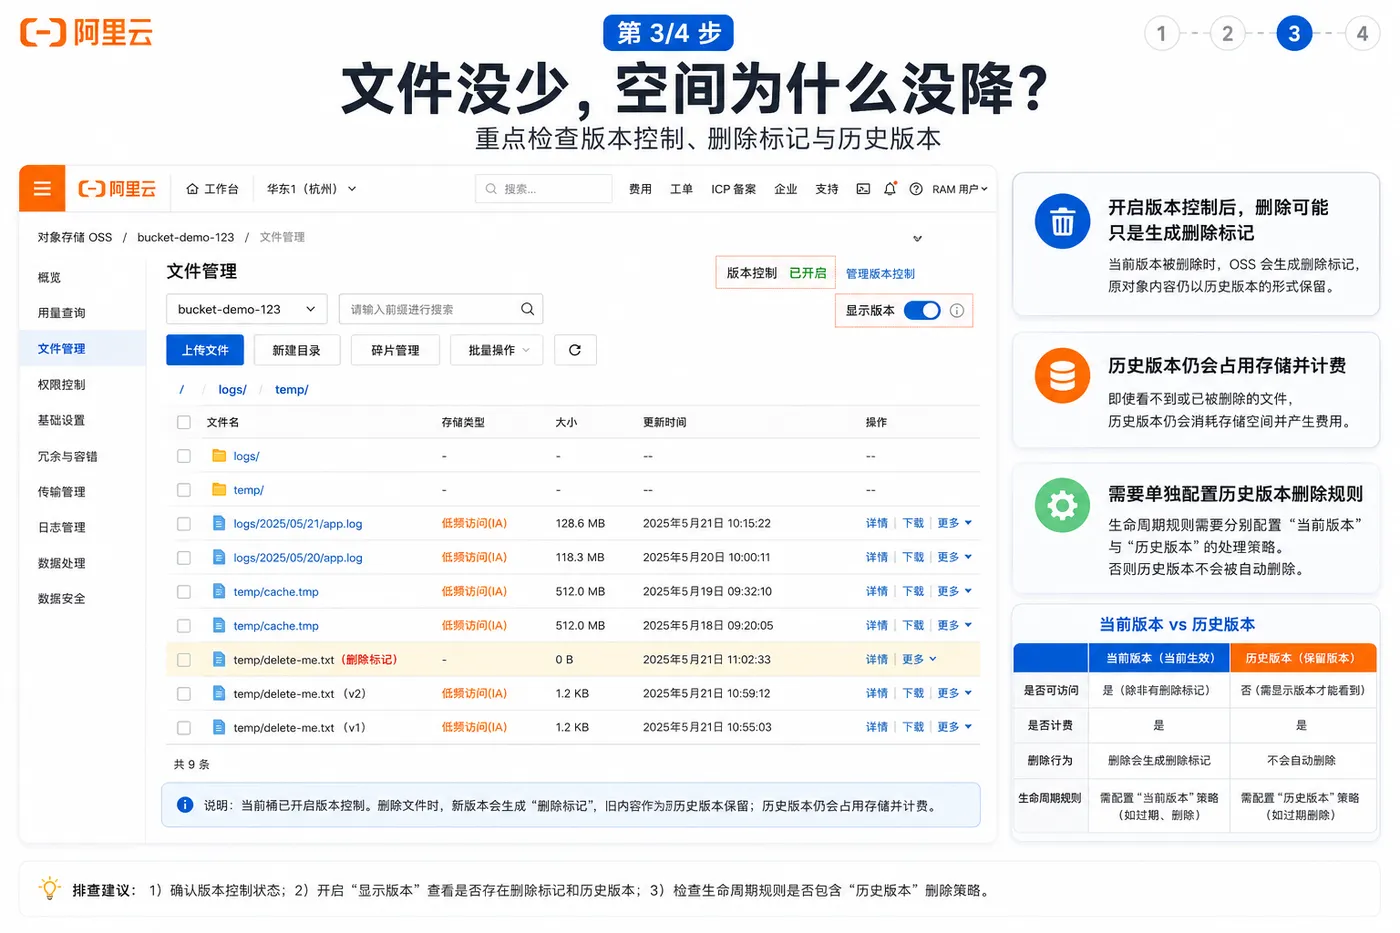This screenshot has height=933, width=1400.
Task: Check the logs/ folder row checkbox
Action: click(184, 456)
